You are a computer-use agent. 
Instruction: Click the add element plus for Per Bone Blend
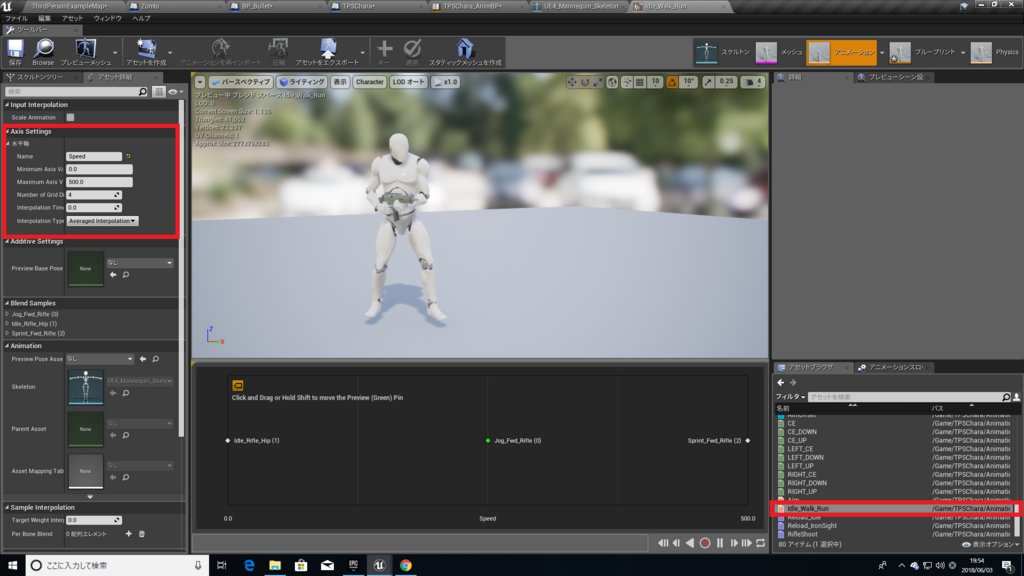[x=129, y=534]
